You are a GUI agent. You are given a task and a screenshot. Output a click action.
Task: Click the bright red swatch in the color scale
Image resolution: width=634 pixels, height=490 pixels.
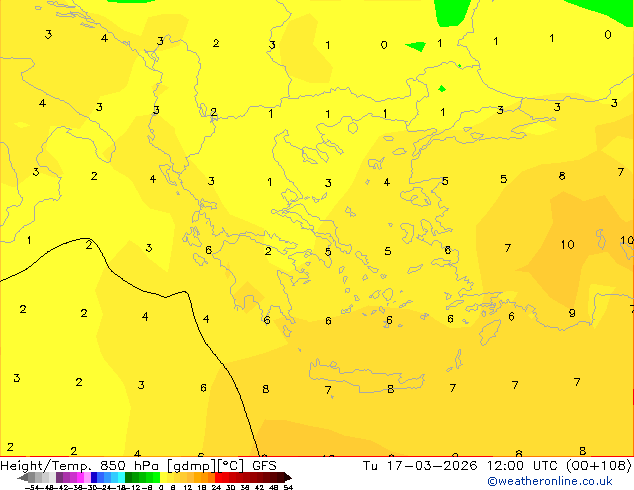[218, 477]
